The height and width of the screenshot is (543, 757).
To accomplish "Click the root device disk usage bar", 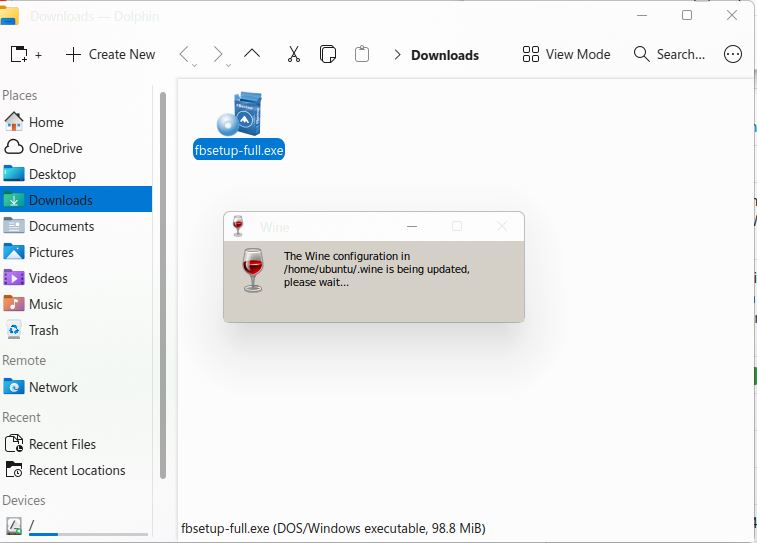I will coord(88,534).
